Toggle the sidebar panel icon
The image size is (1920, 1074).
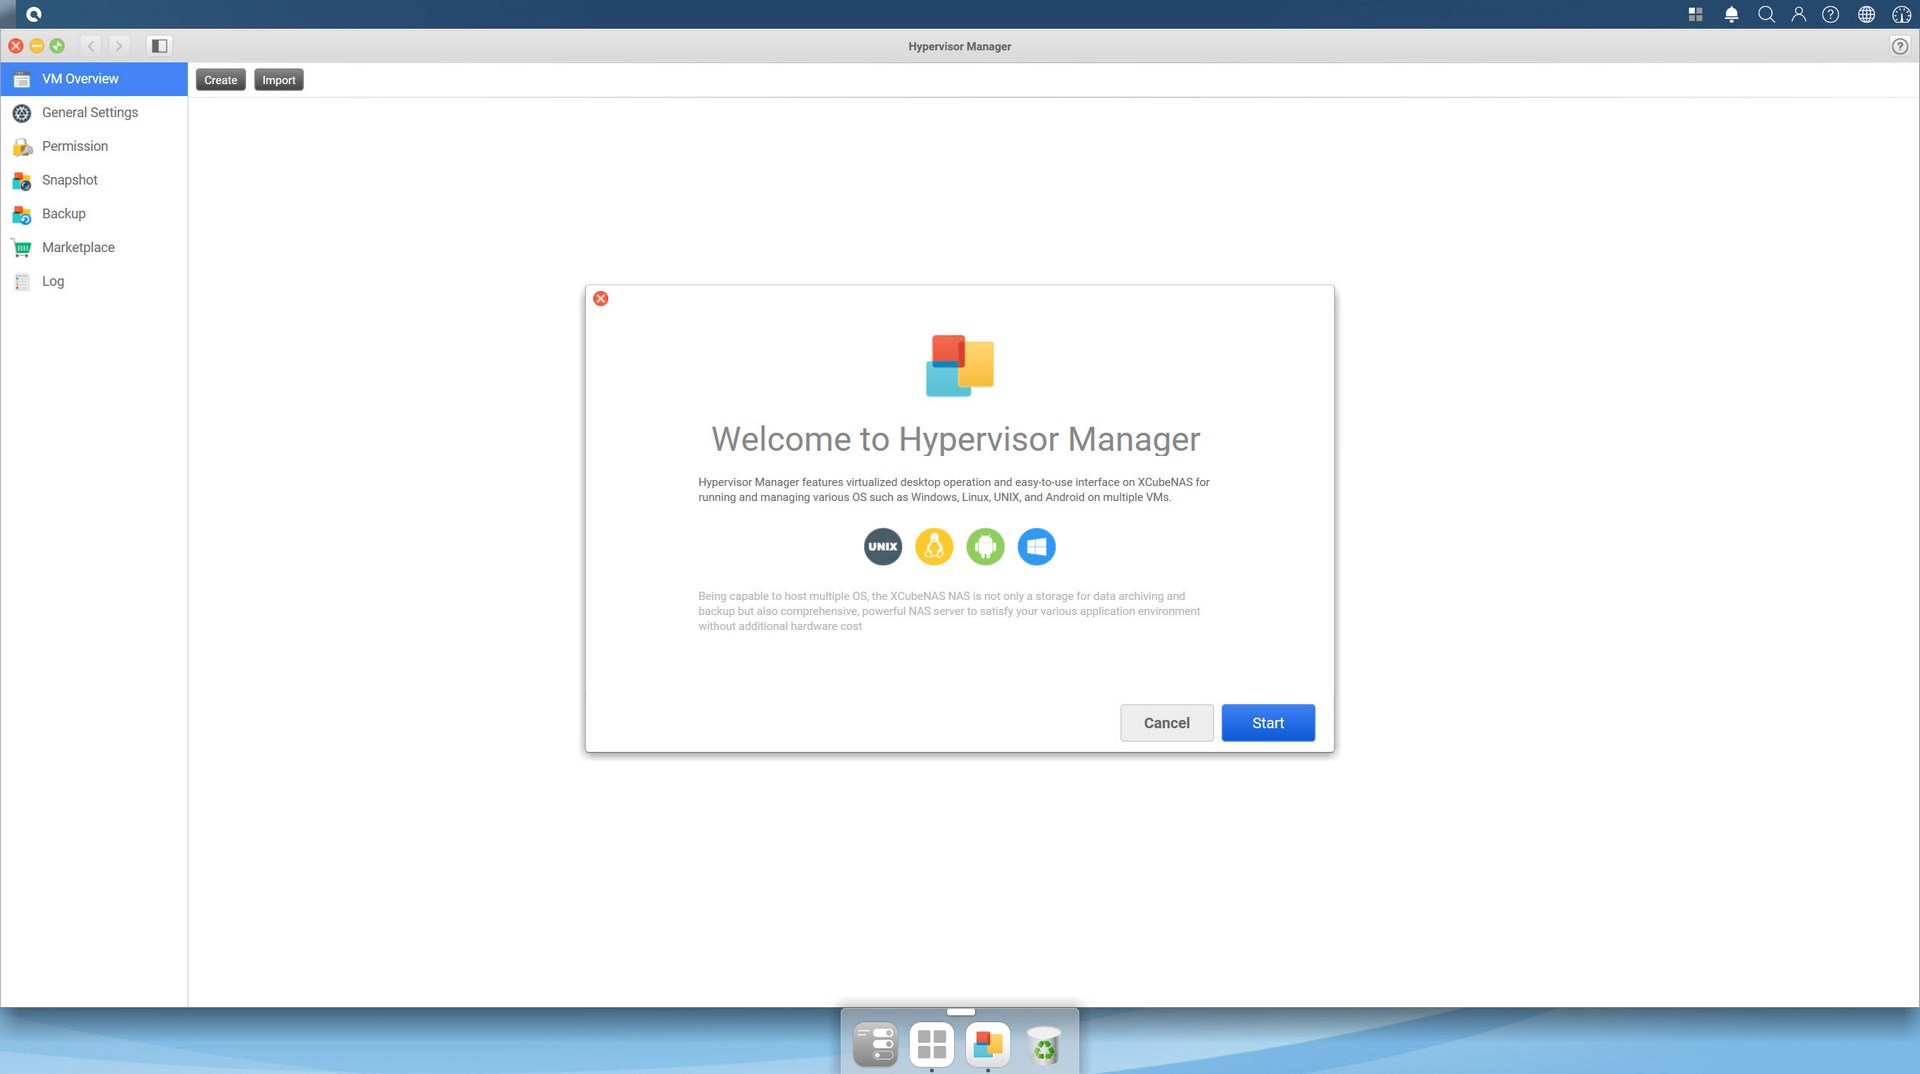point(159,46)
